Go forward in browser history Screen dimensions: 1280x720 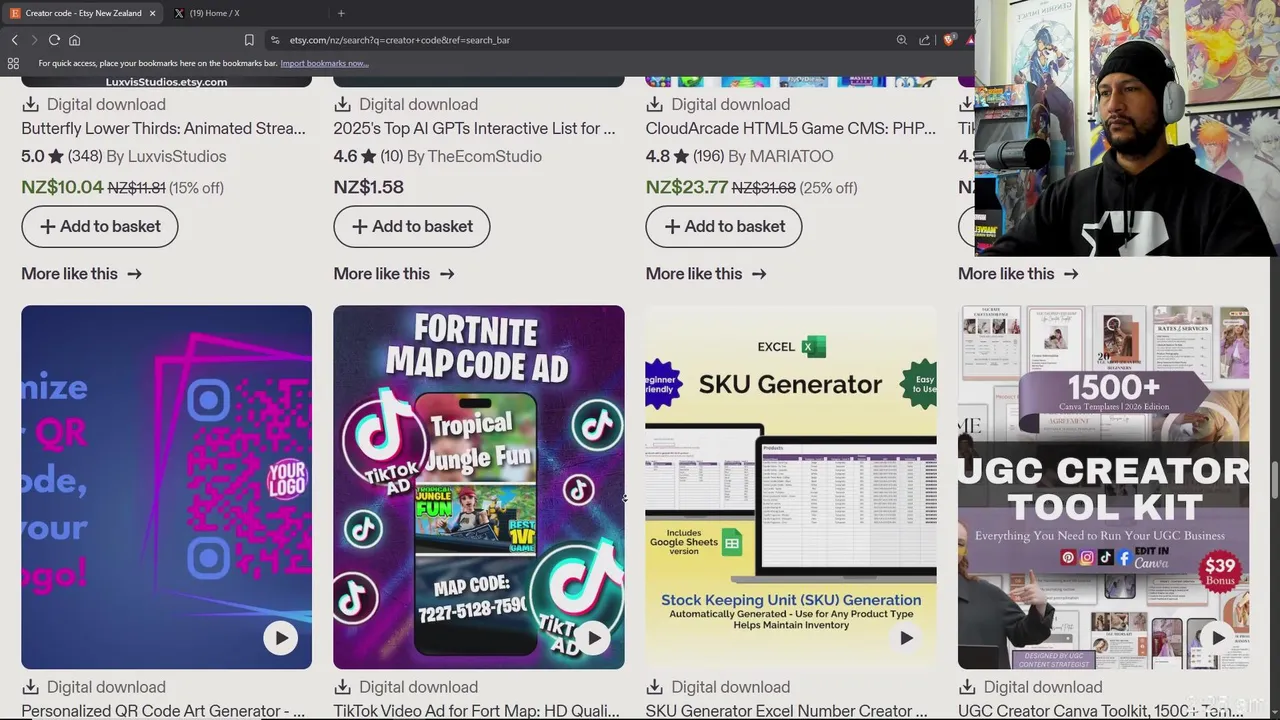[34, 40]
